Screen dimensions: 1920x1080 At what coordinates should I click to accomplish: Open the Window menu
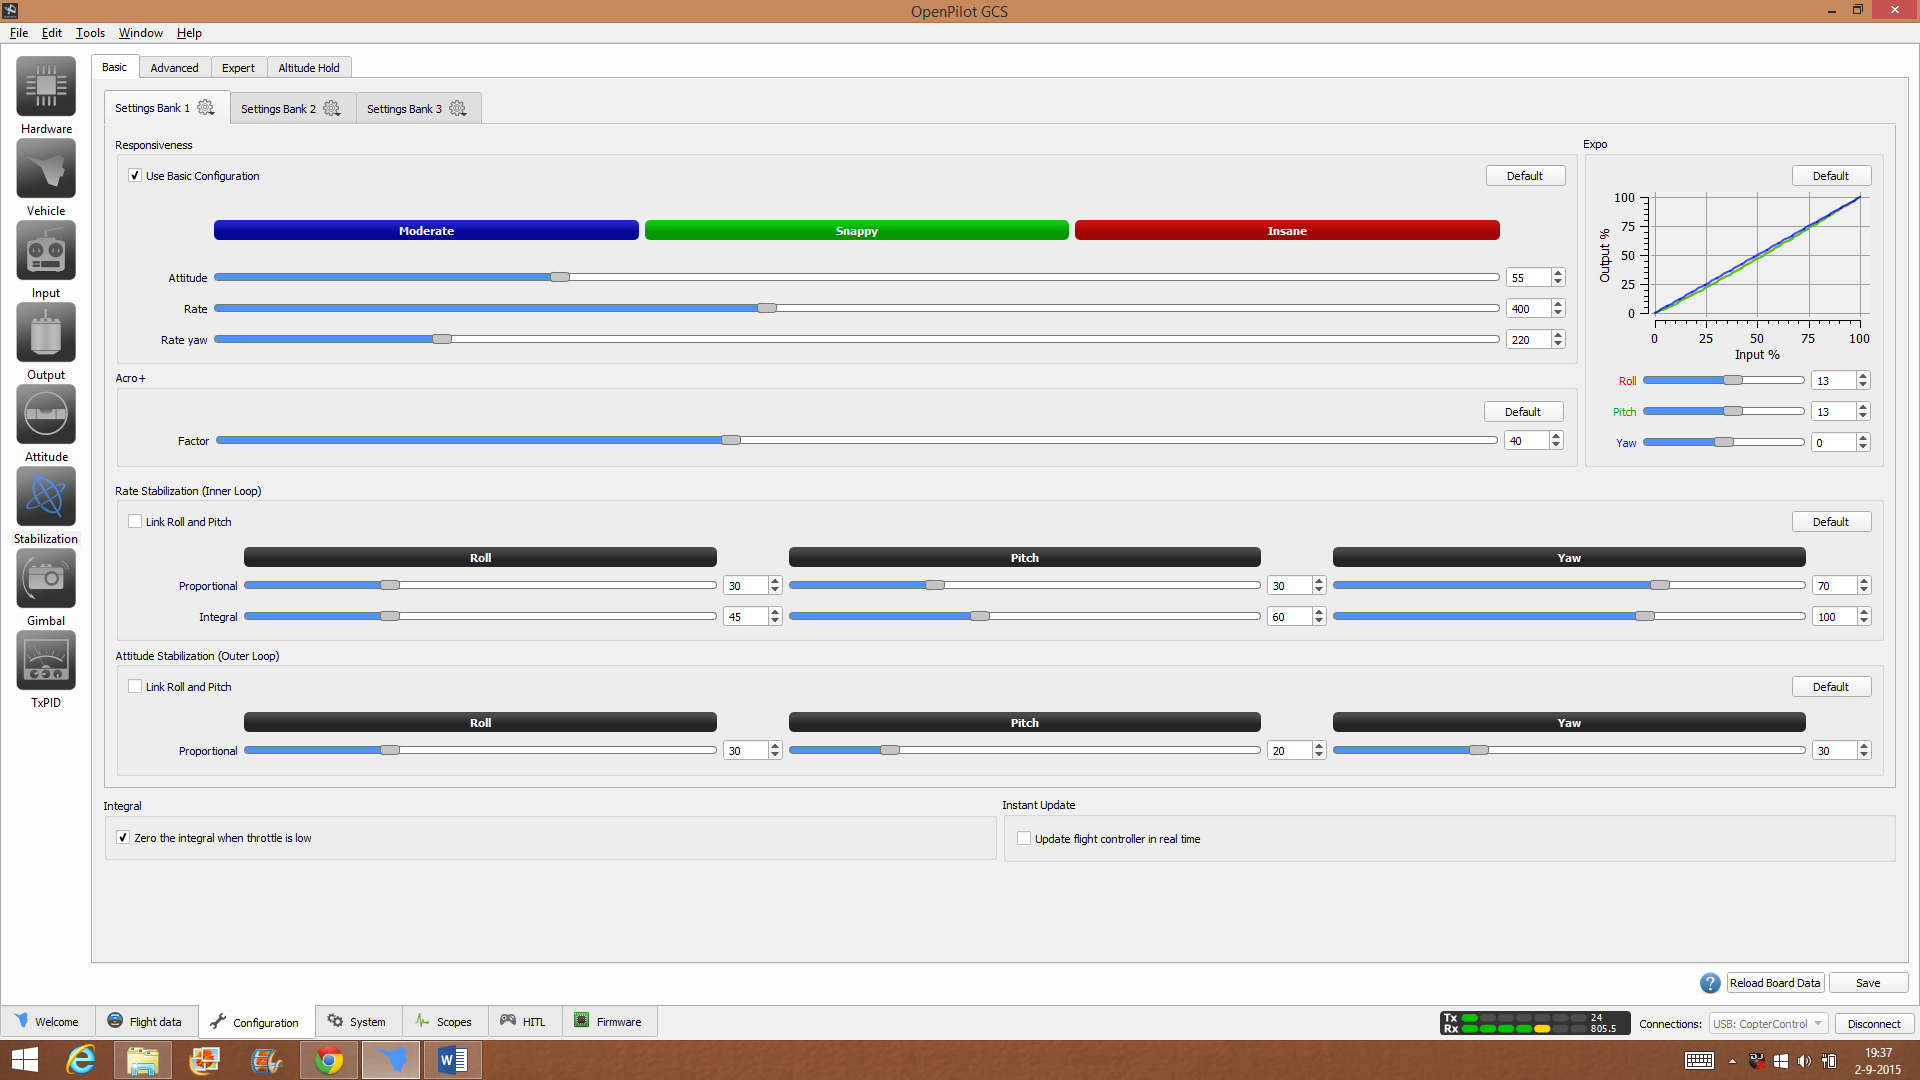pyautogui.click(x=140, y=33)
